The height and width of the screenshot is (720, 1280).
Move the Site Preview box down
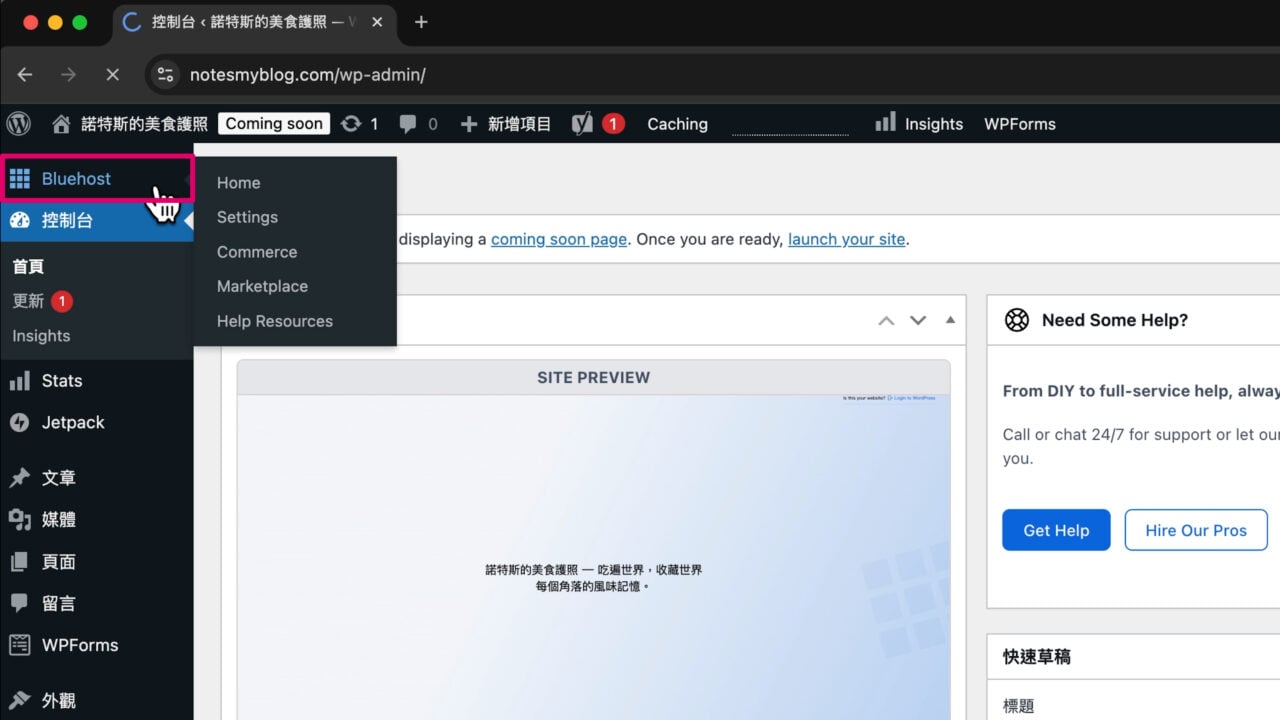(918, 319)
